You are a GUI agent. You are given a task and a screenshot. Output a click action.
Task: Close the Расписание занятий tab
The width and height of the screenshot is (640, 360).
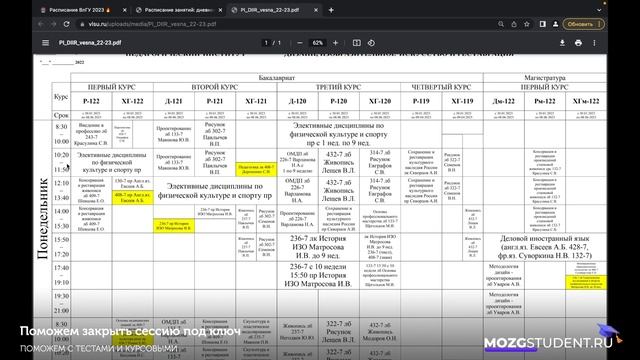[x=220, y=10]
